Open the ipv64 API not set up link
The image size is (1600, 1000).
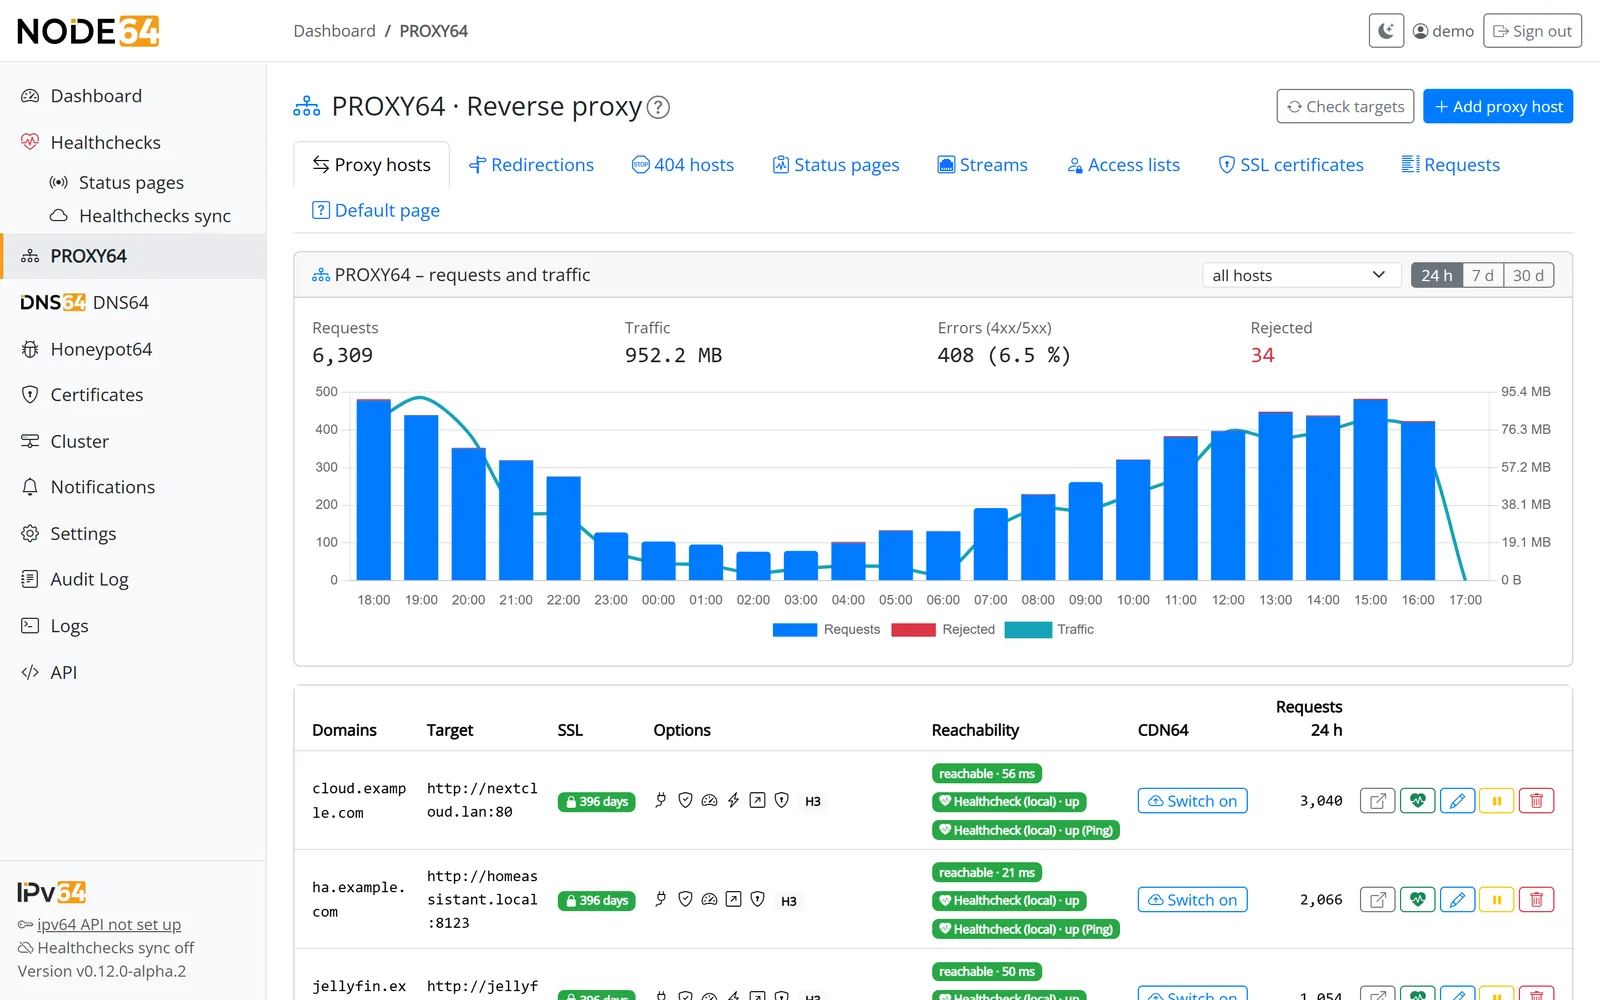(x=109, y=925)
